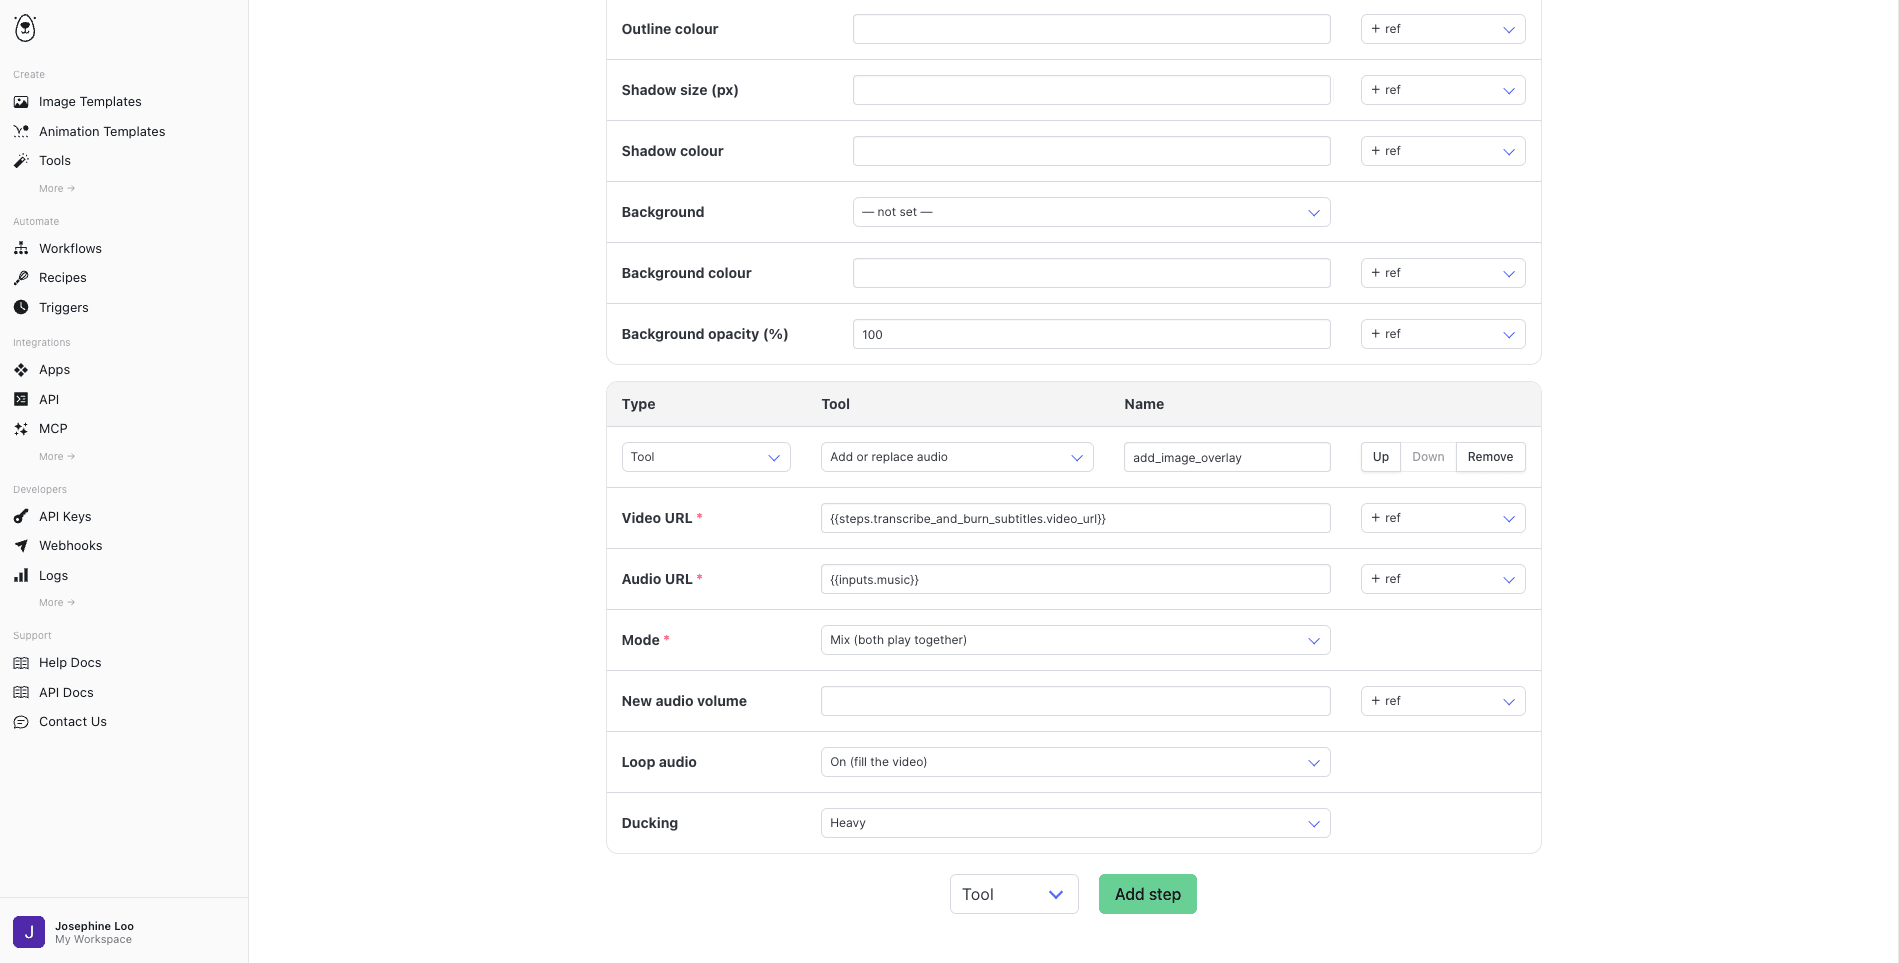Click the Down button
Screen dimensions: 1899x963
coord(1428,457)
